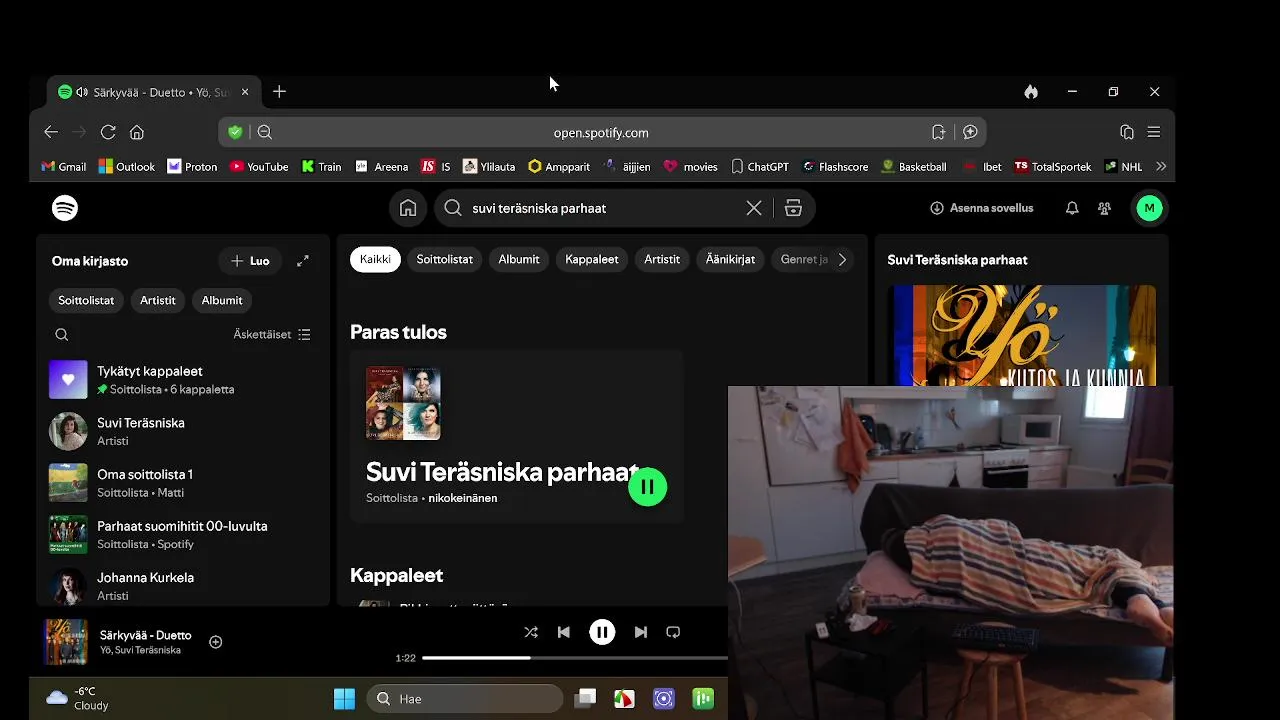Go to Spotify Home via house icon
The width and height of the screenshot is (1280, 720).
click(x=408, y=208)
